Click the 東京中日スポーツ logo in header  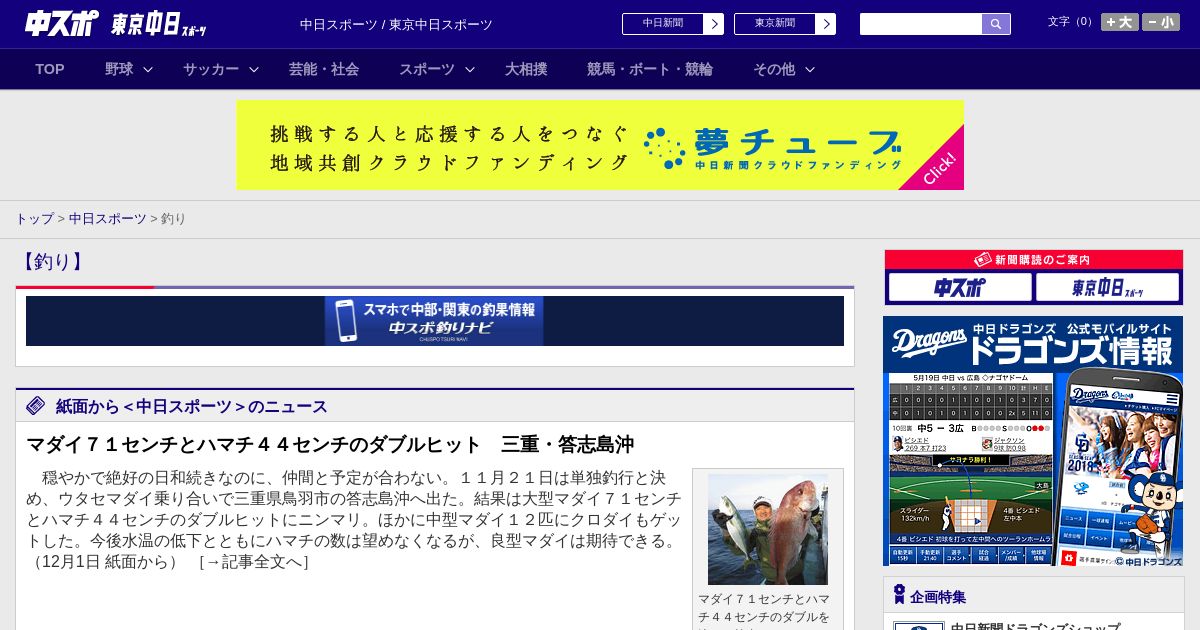[x=159, y=24]
